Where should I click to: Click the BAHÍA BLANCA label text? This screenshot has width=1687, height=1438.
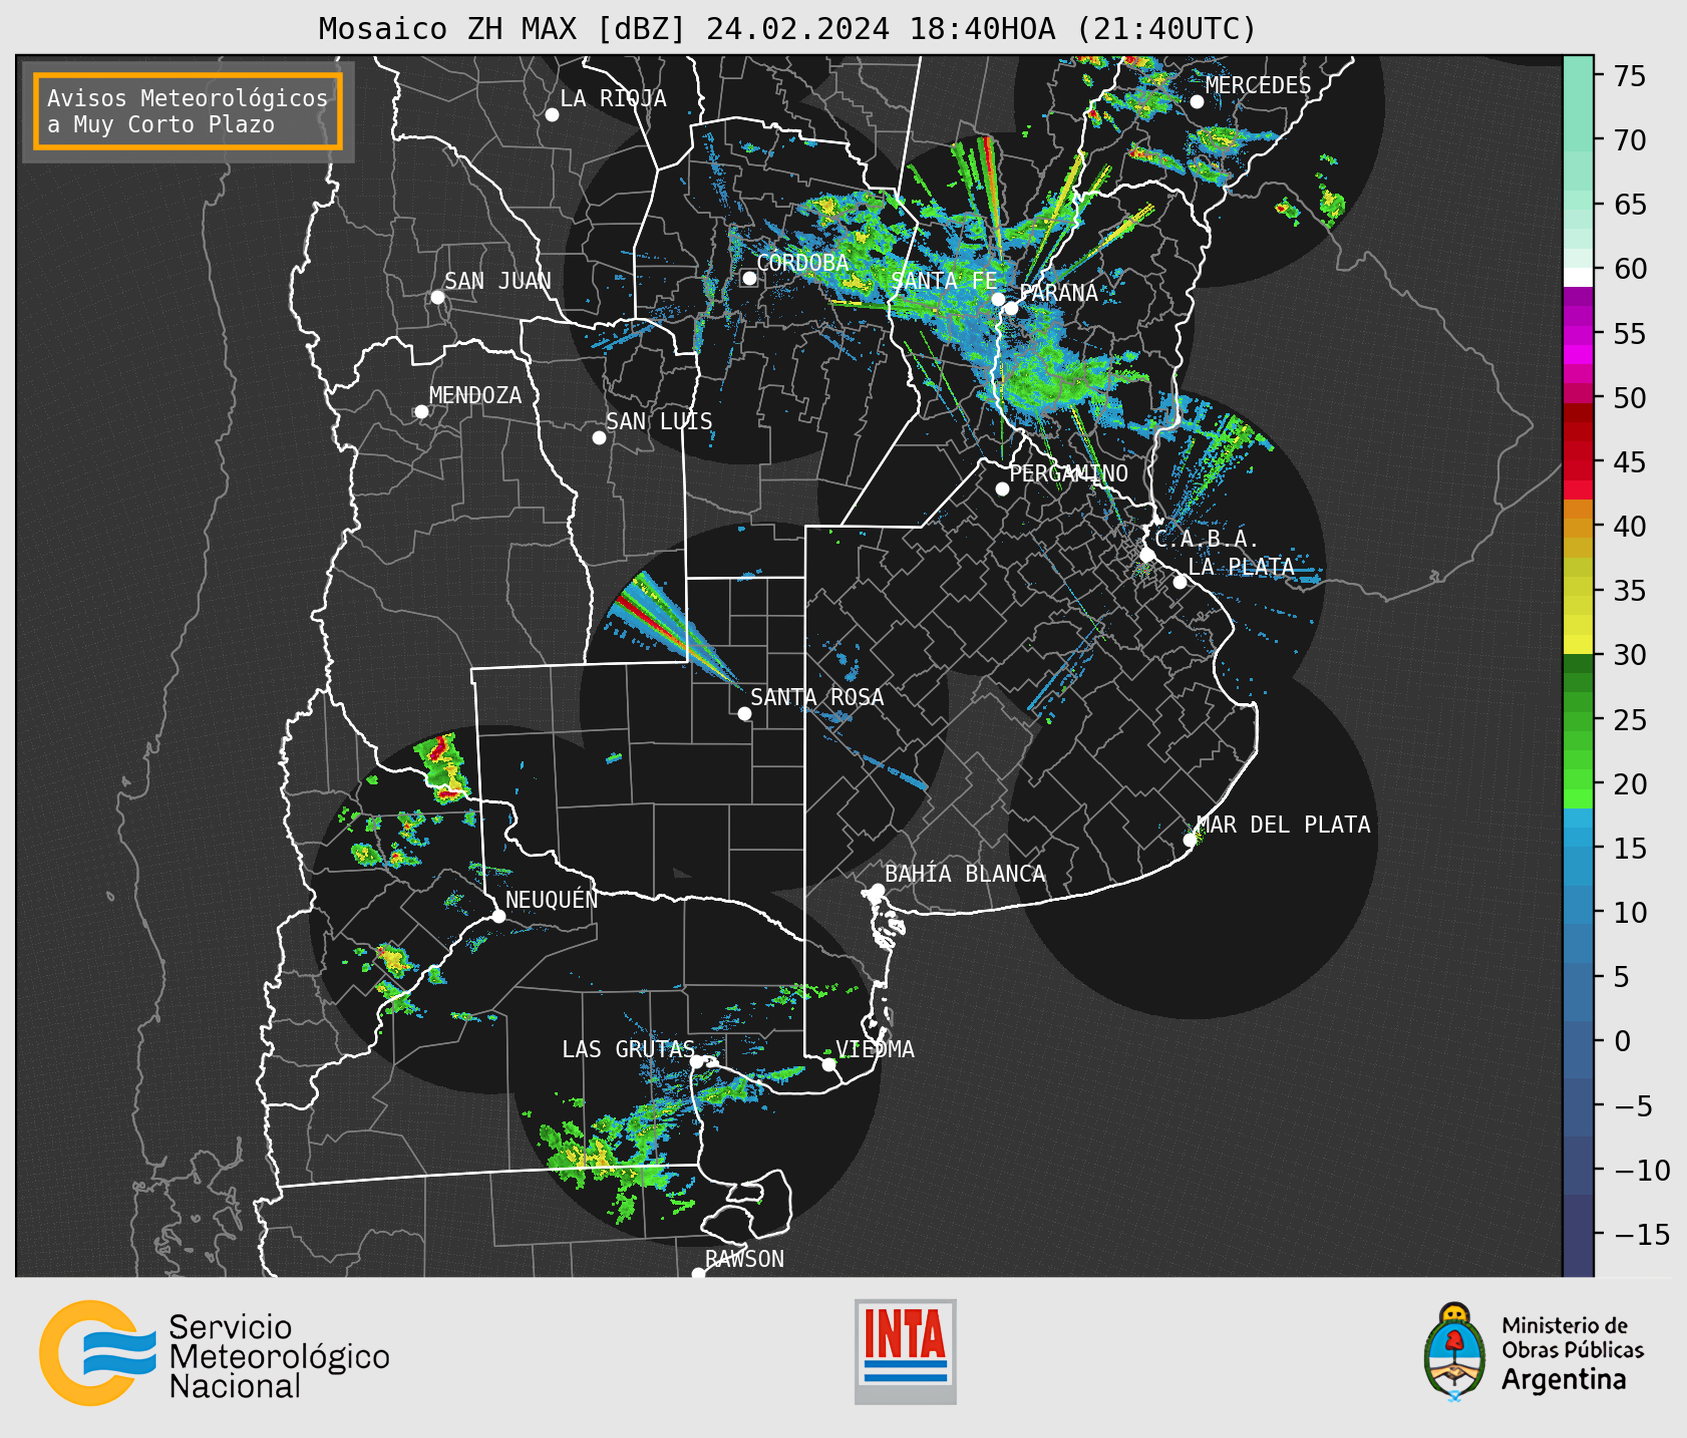point(965,874)
